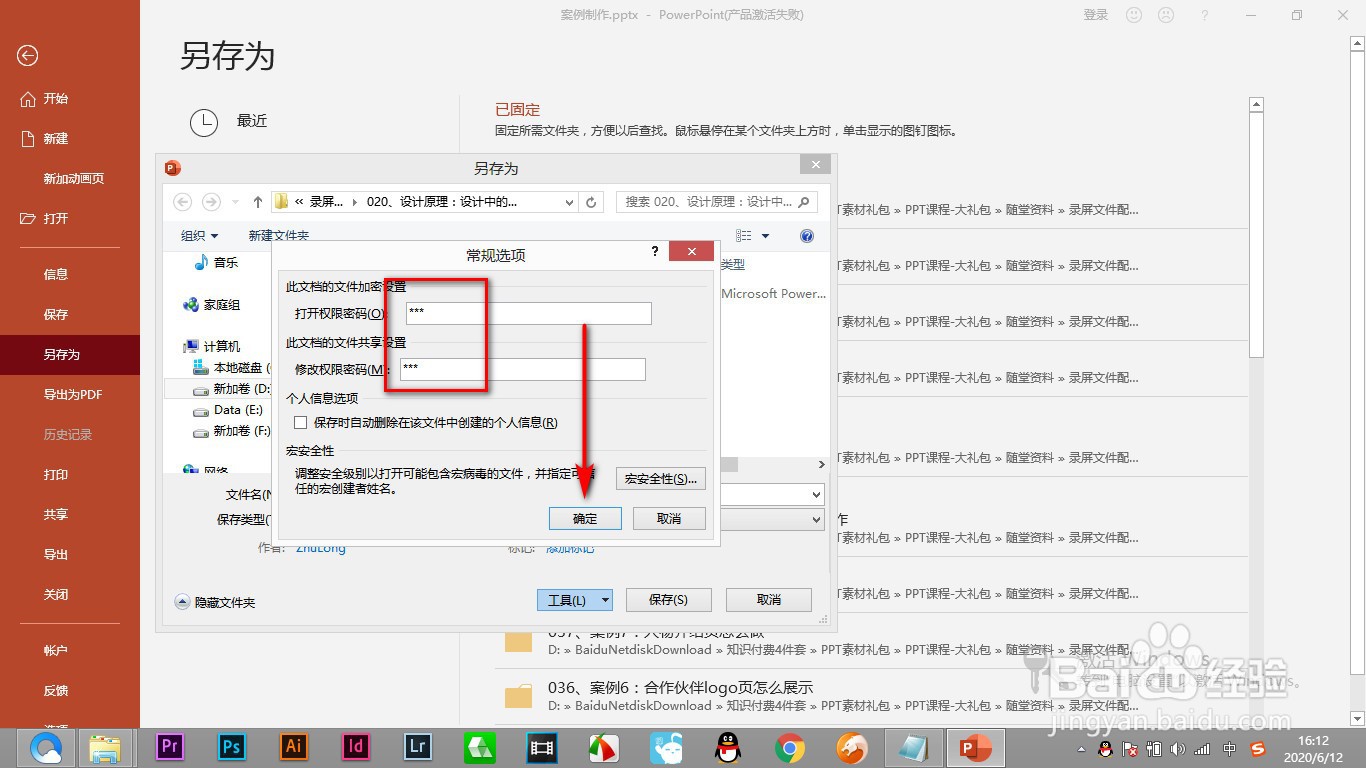Expand the address bar path dropdown
Screen dimensions: 1366x768
click(x=570, y=202)
